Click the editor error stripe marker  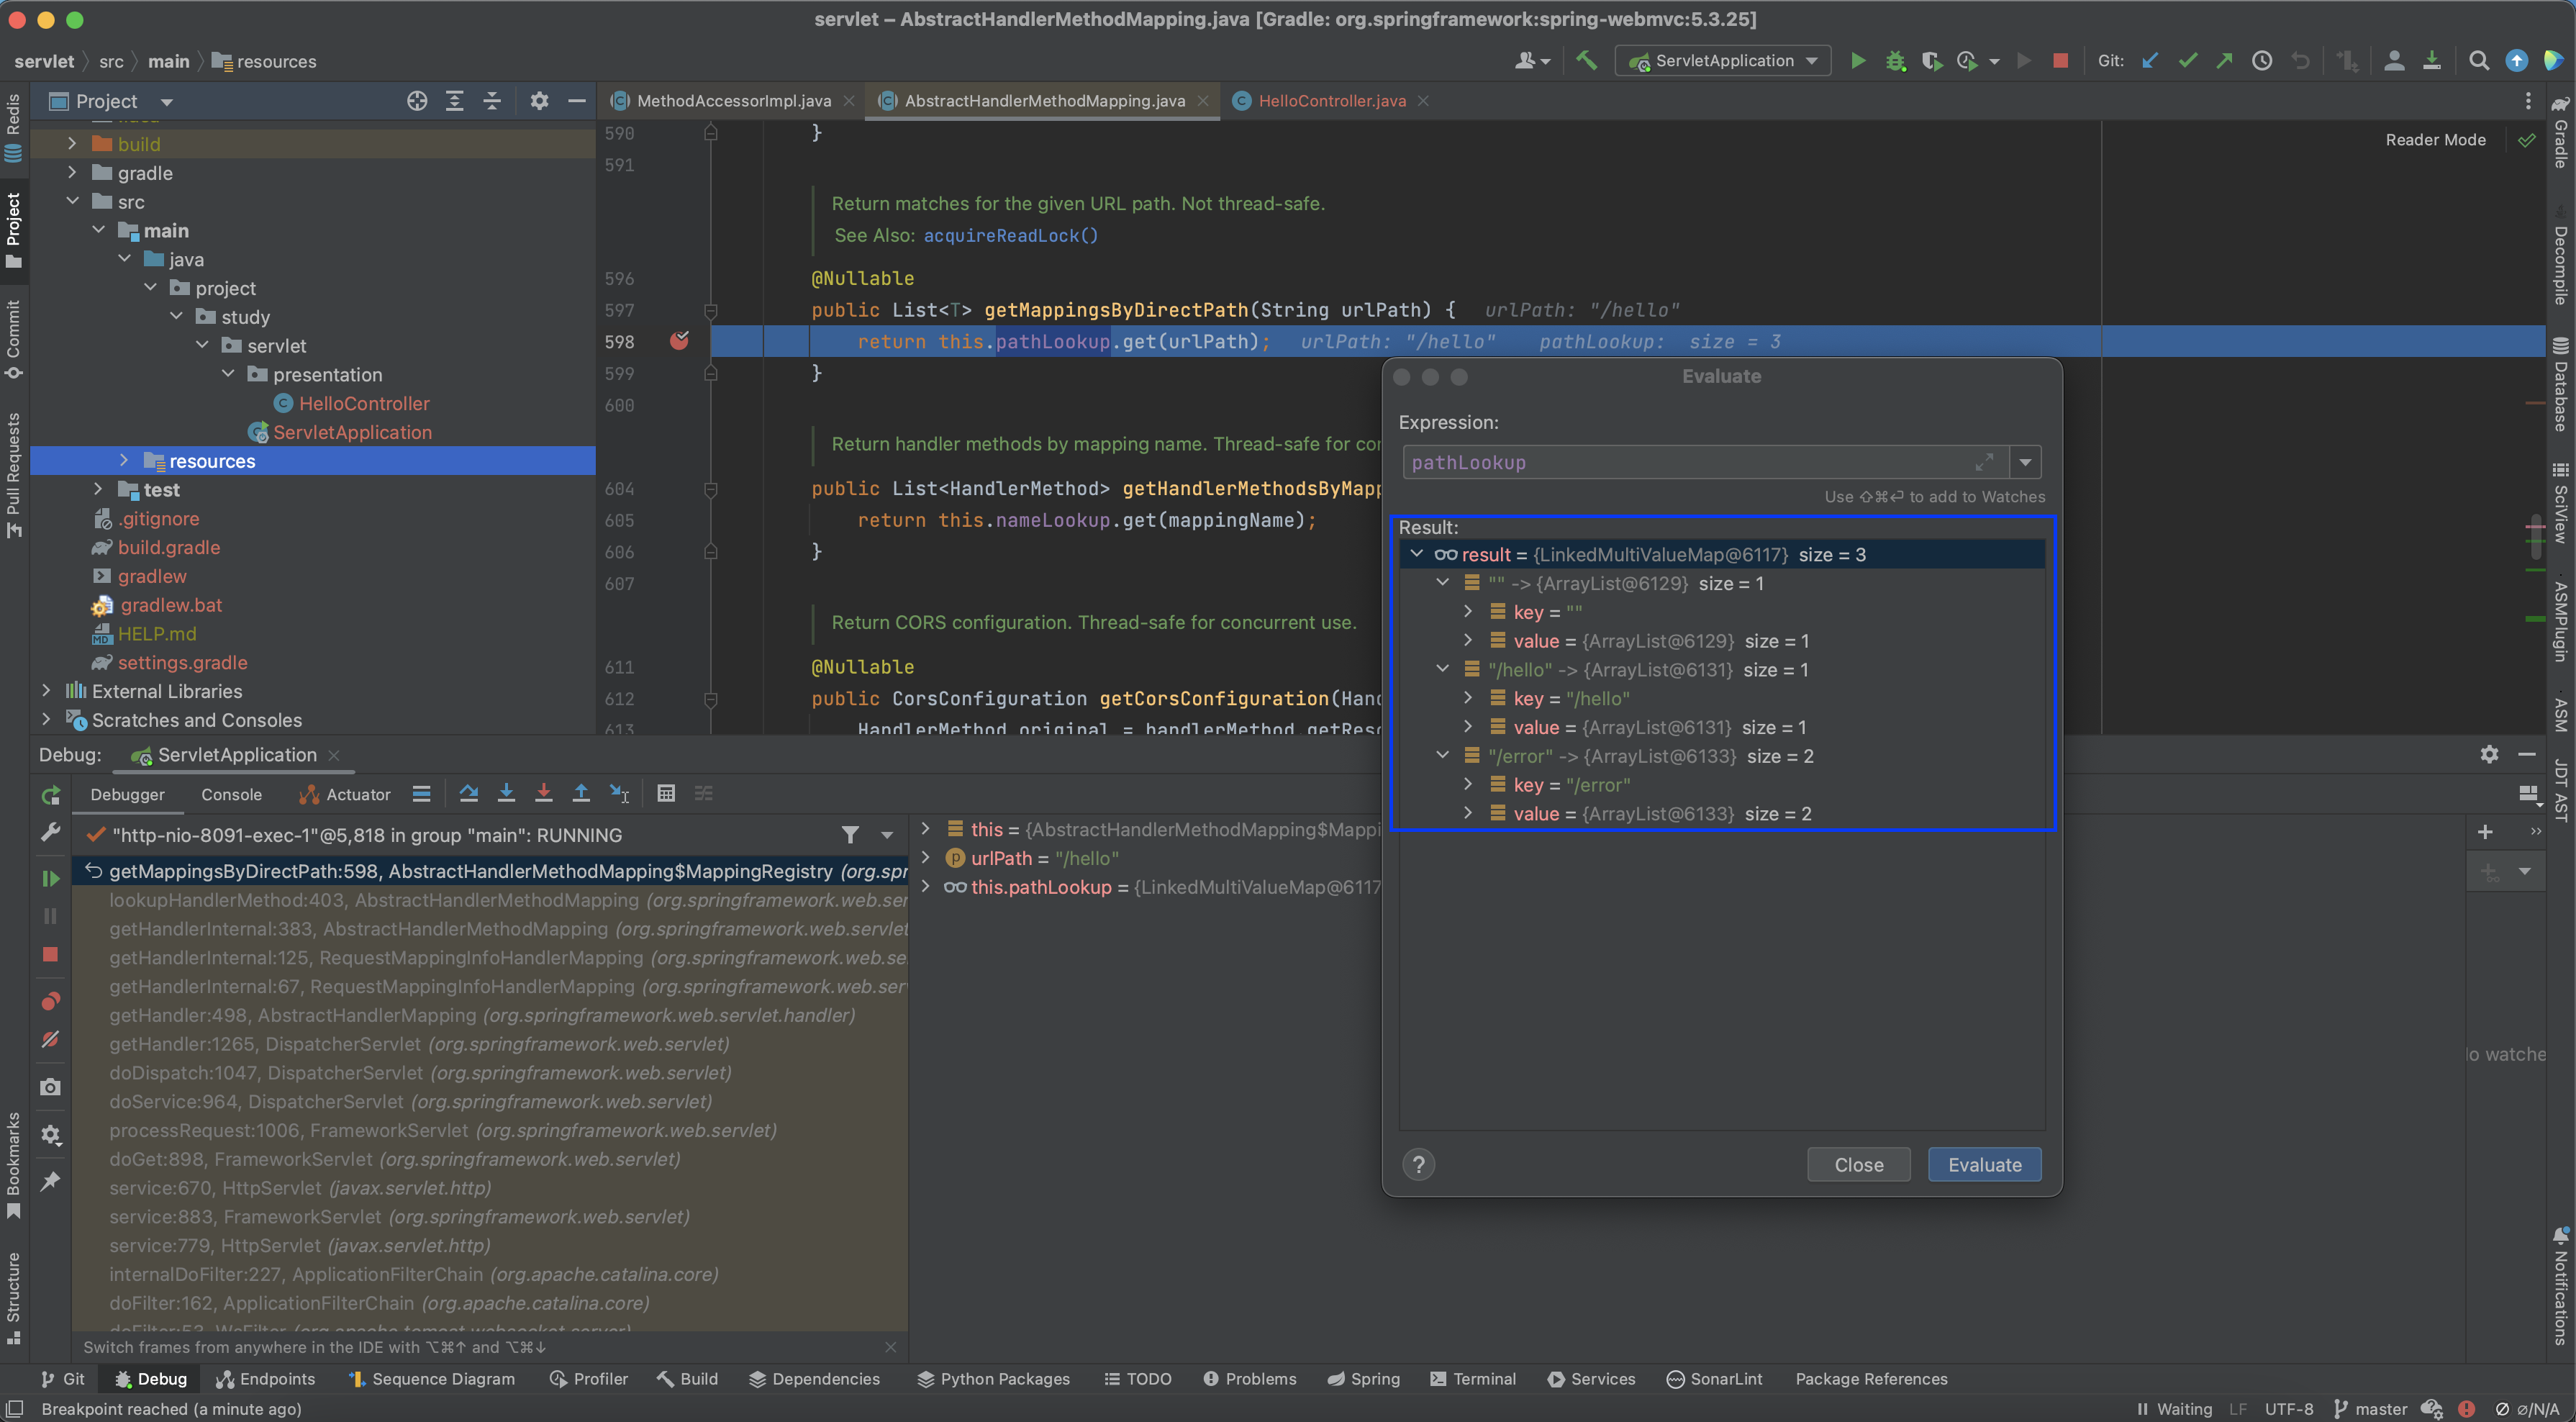[x=2535, y=402]
